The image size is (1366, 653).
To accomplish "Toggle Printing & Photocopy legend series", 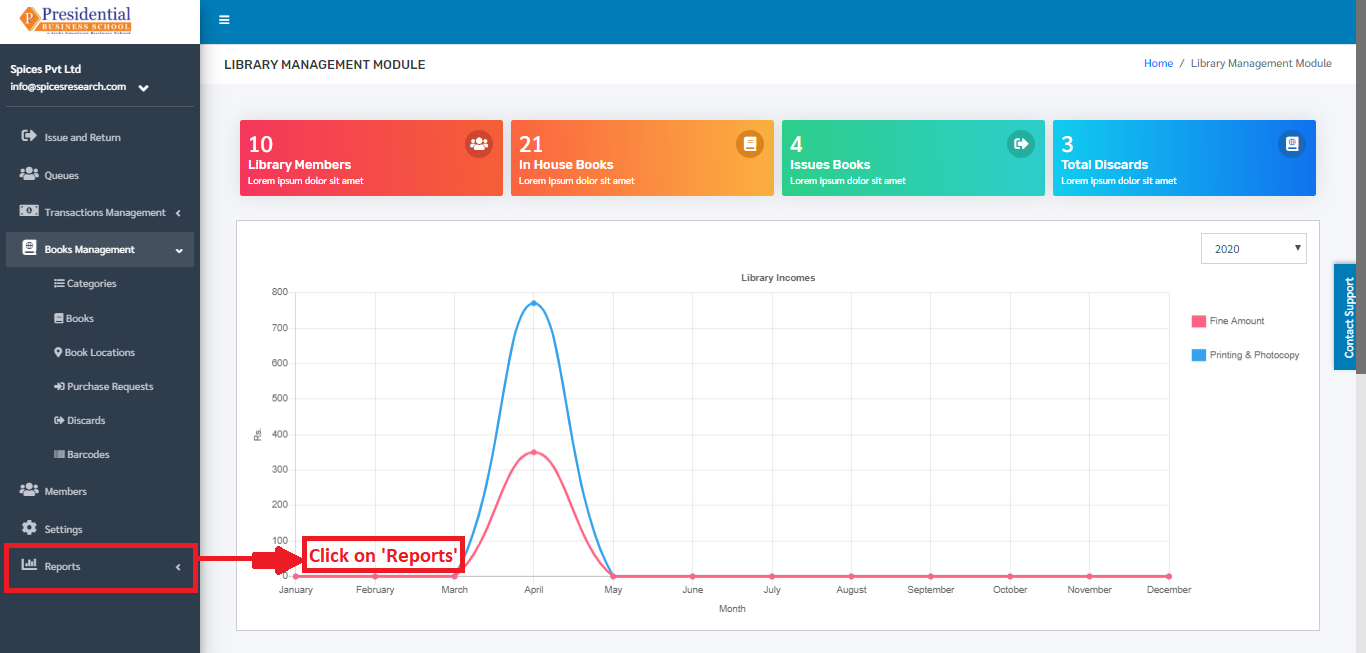I will [1245, 355].
